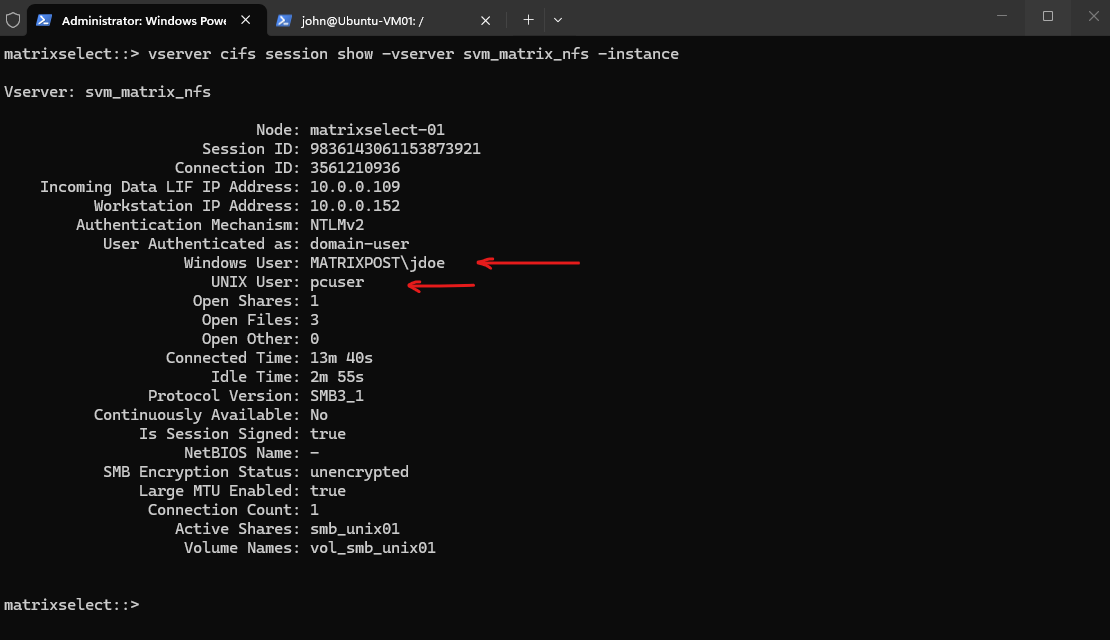Image resolution: width=1110 pixels, height=640 pixels.
Task: Switch to john@Ubuntu-VM01 tab
Action: coord(386,20)
